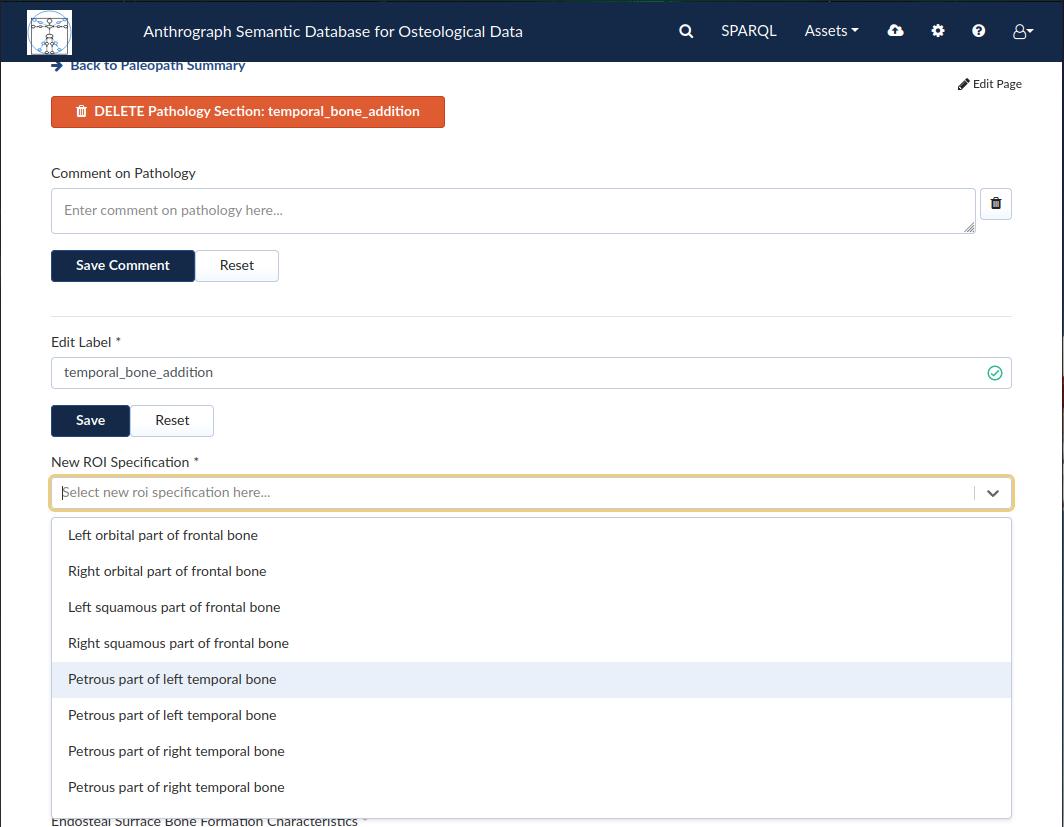The image size is (1064, 827).
Task: Click Reset next to the label Save button
Action: coord(172,421)
